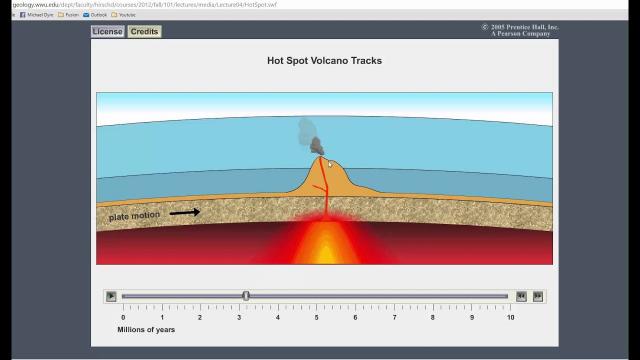Click the rewind button beside the timeline
Image resolution: width=640 pixels, height=360 pixels.
(x=521, y=296)
